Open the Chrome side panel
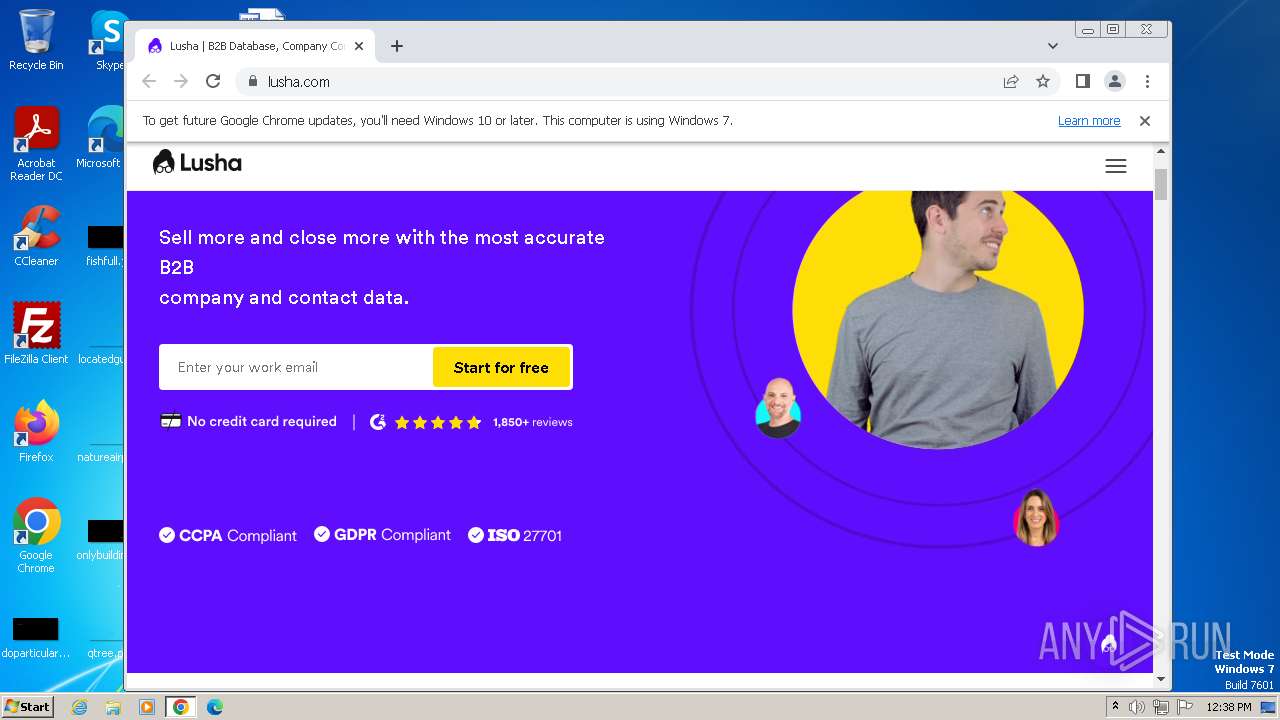Image resolution: width=1280 pixels, height=720 pixels. 1082,81
